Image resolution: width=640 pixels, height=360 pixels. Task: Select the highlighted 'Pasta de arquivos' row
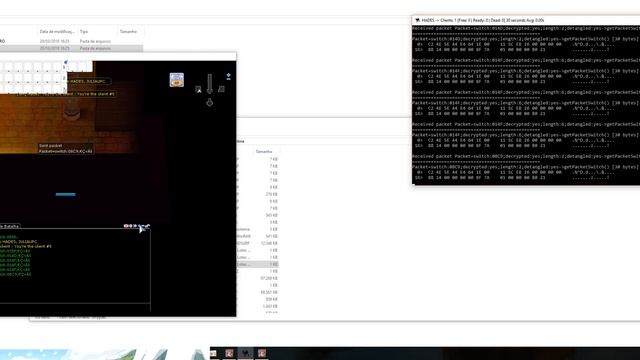point(71,48)
